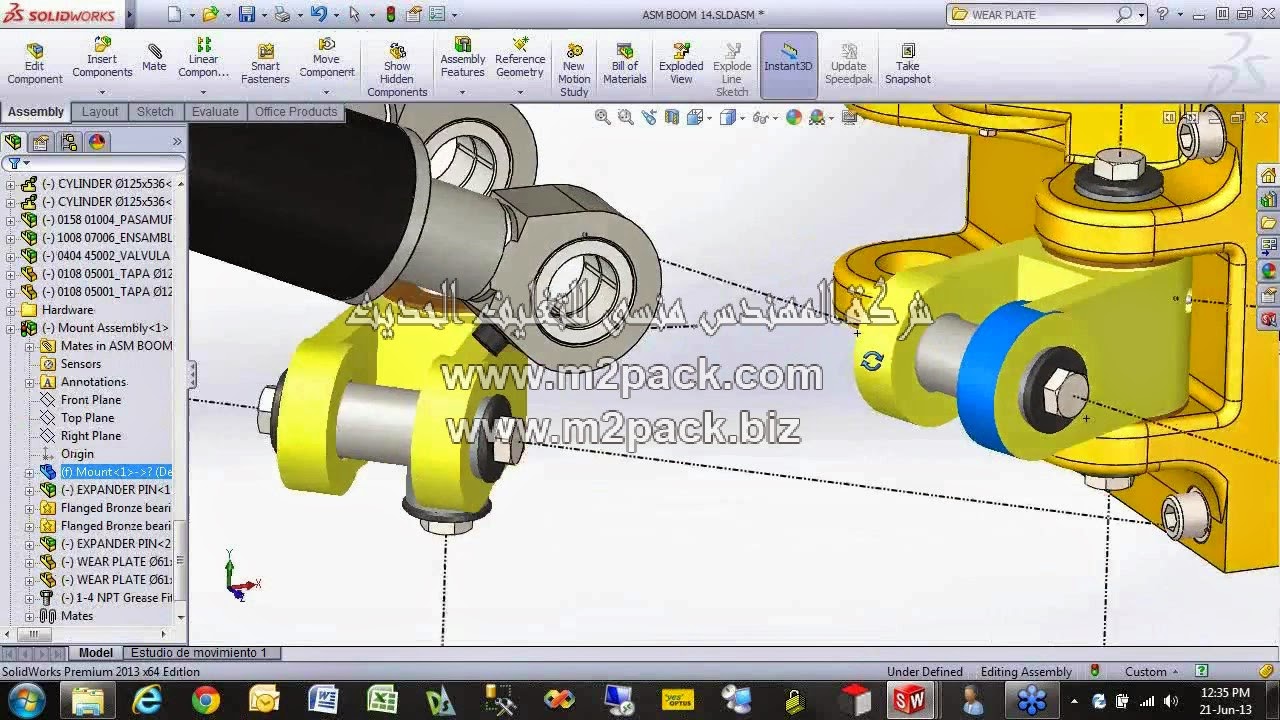This screenshot has width=1280, height=720.
Task: Switch to Office Products tab
Action: [296, 112]
